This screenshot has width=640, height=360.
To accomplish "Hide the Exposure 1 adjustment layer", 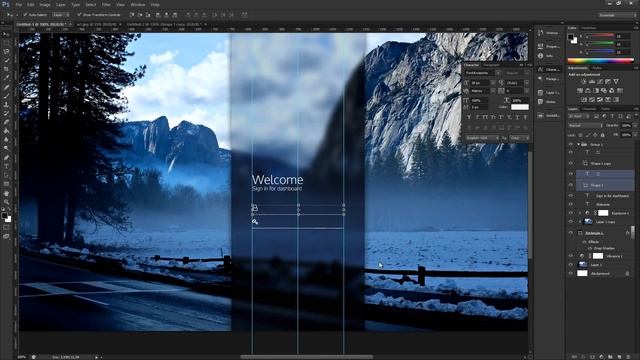I will tap(571, 213).
